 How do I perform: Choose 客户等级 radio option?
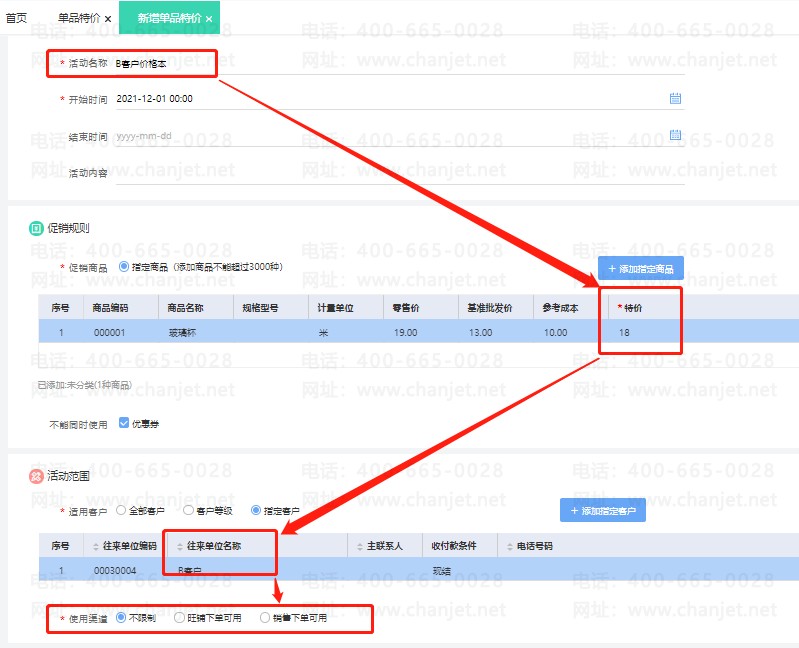pyautogui.click(x=188, y=510)
